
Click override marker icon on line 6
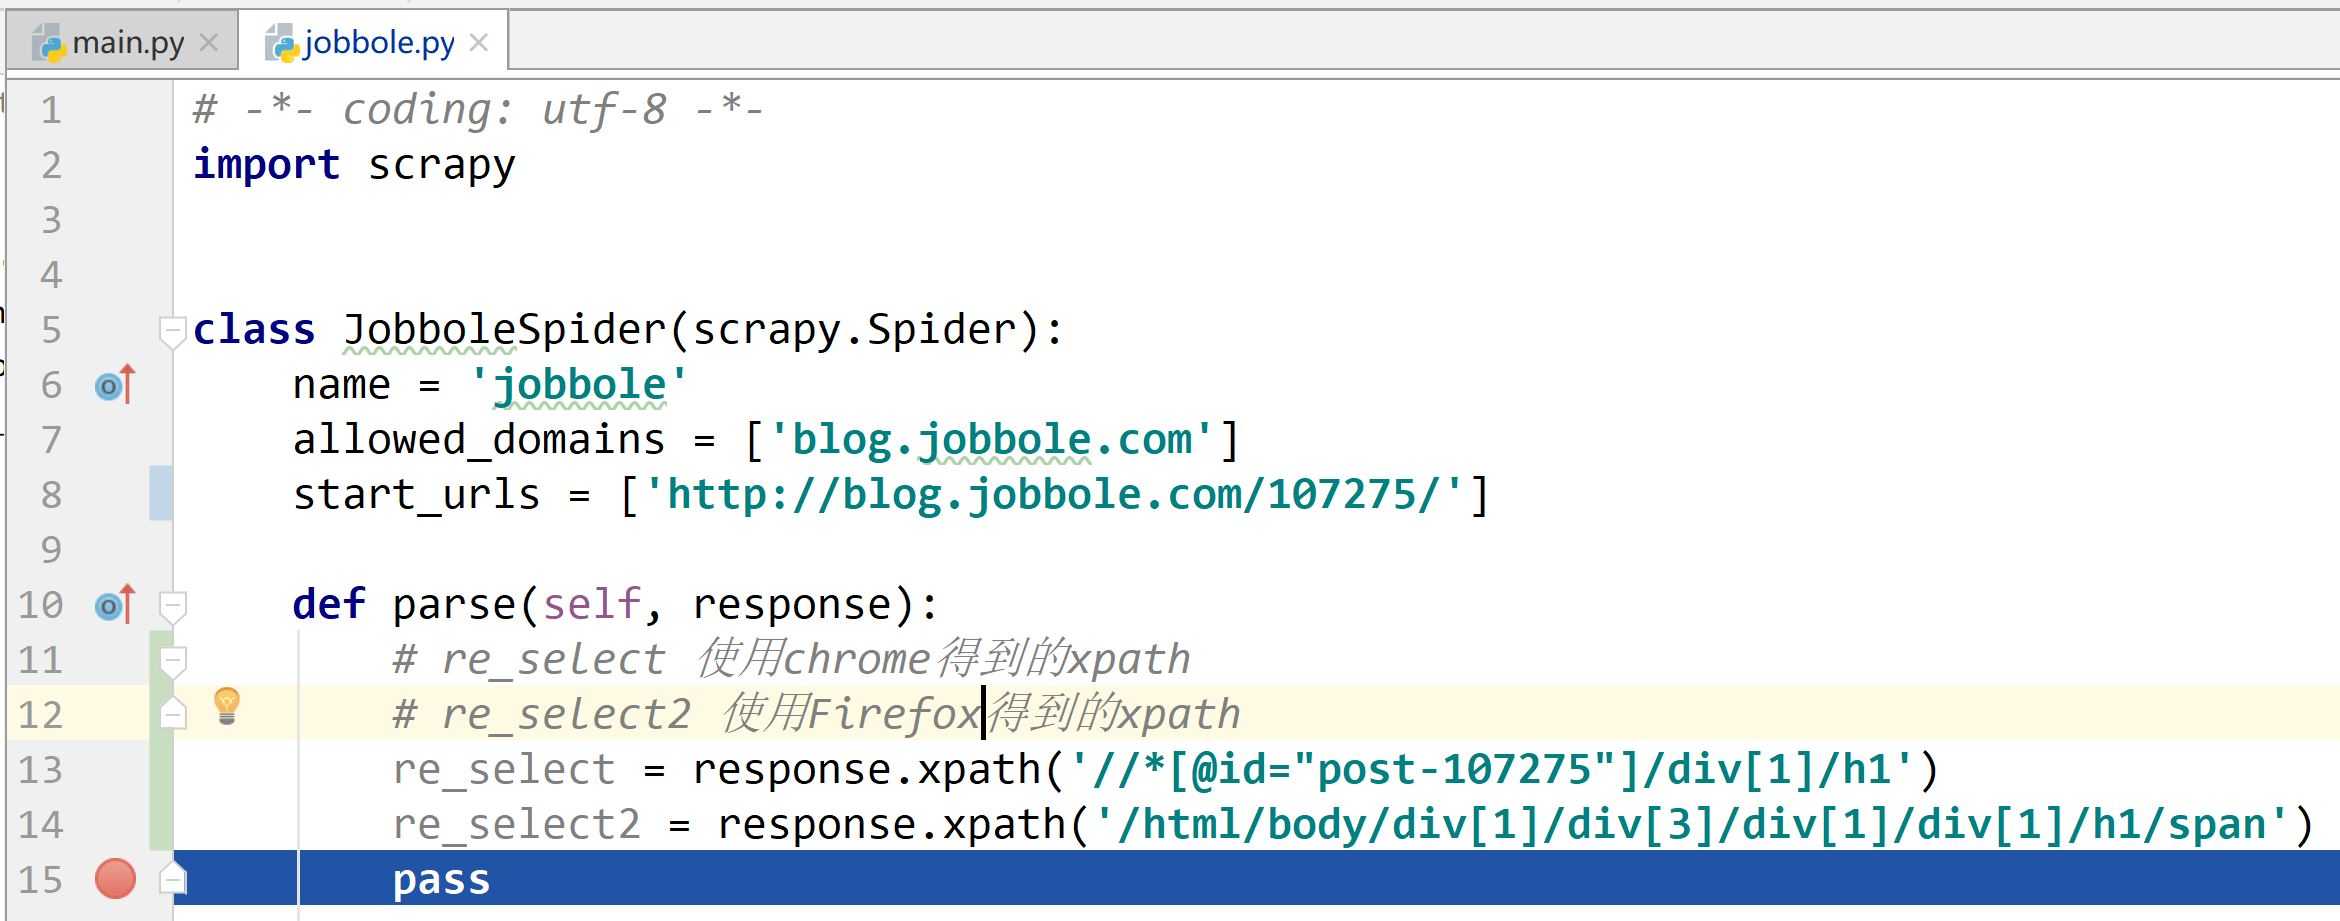(x=115, y=385)
